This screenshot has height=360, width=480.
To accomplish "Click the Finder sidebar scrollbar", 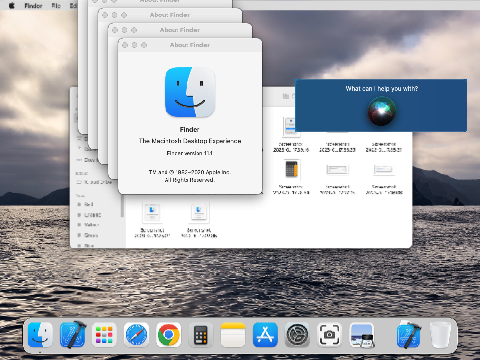I will tap(122, 206).
